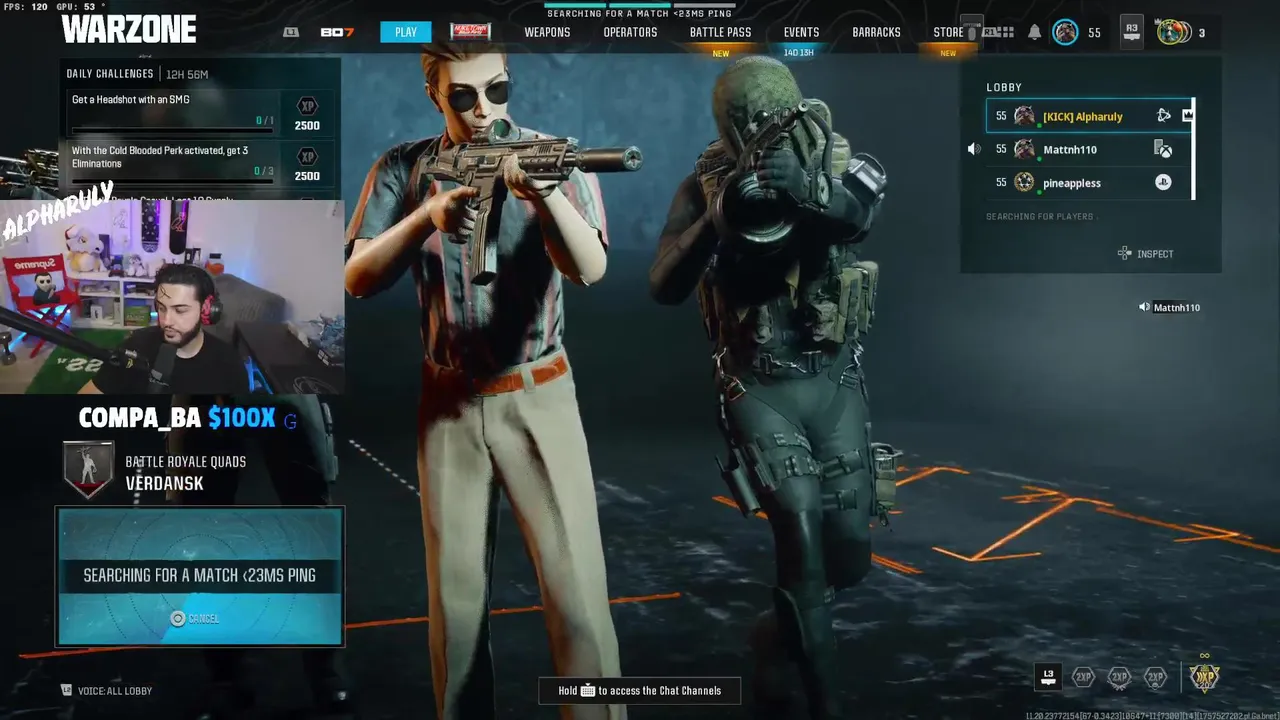Viewport: 1280px width, 720px height.
Task: Open the Nuketown event banner tab
Action: click(x=470, y=32)
